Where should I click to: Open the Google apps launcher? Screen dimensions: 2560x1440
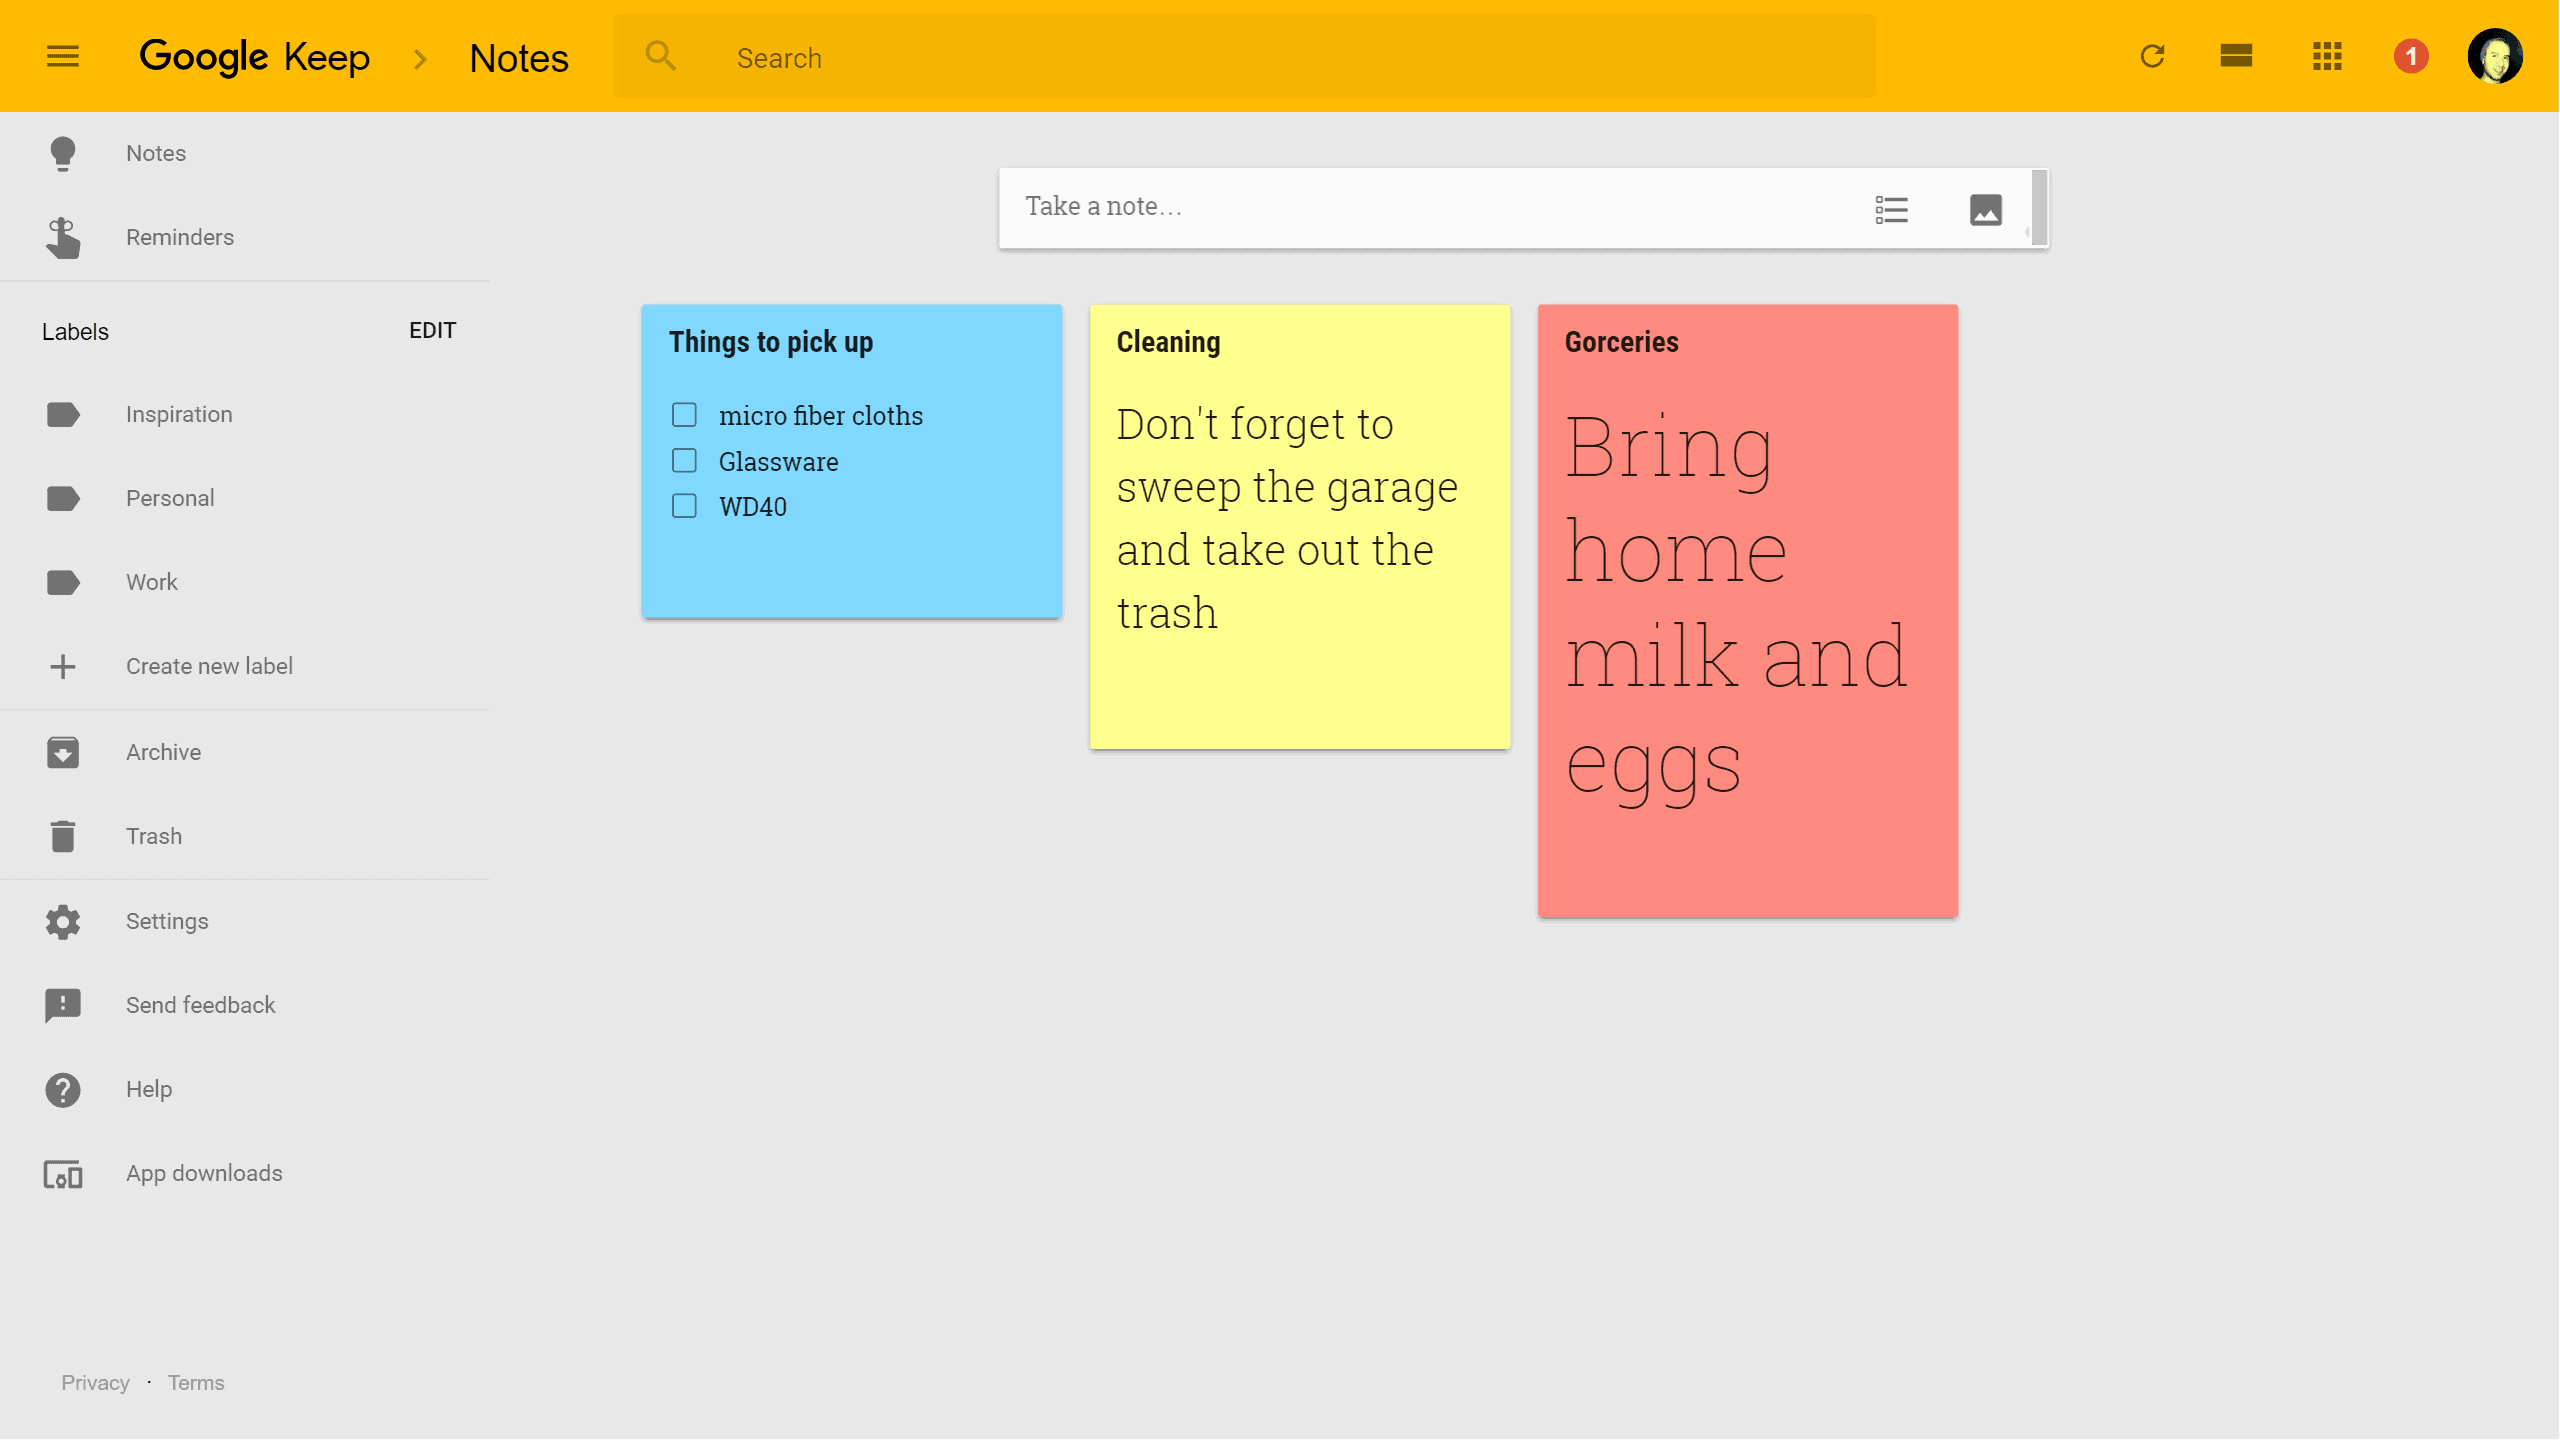pos(2327,57)
